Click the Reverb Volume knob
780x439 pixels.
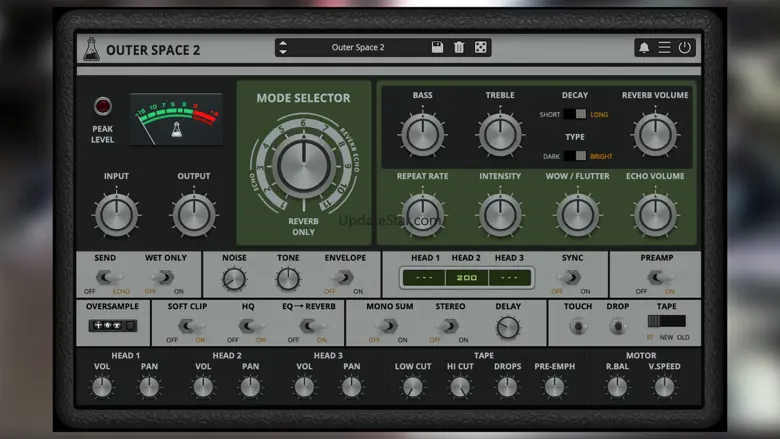655,134
